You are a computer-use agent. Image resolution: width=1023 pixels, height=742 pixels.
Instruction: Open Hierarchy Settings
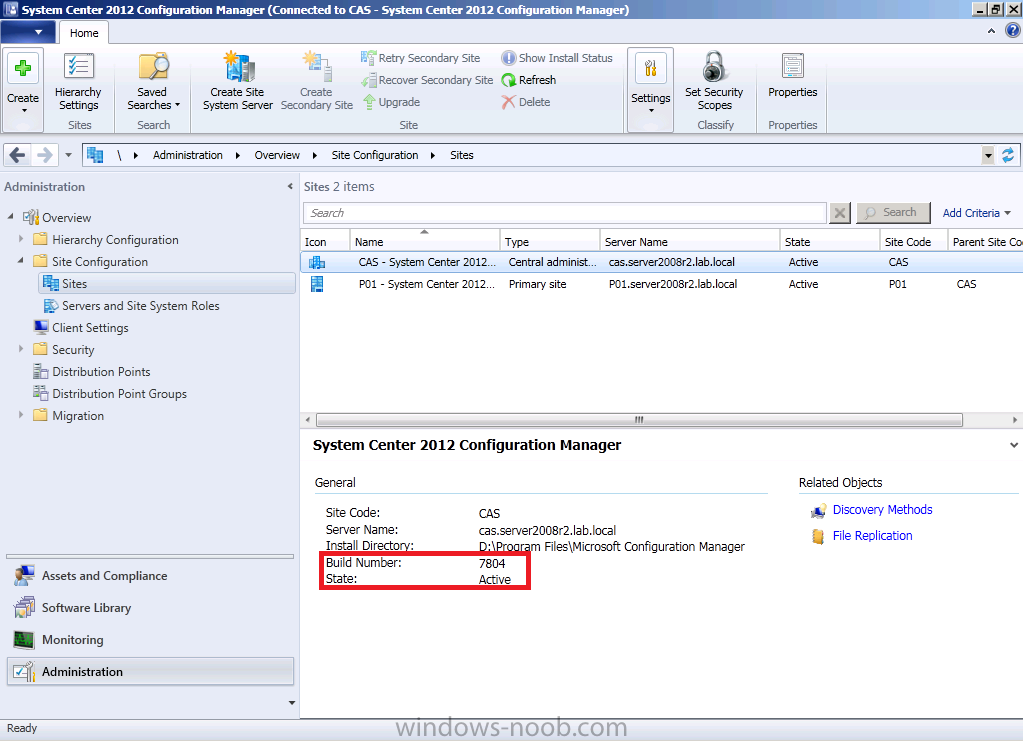[78, 82]
